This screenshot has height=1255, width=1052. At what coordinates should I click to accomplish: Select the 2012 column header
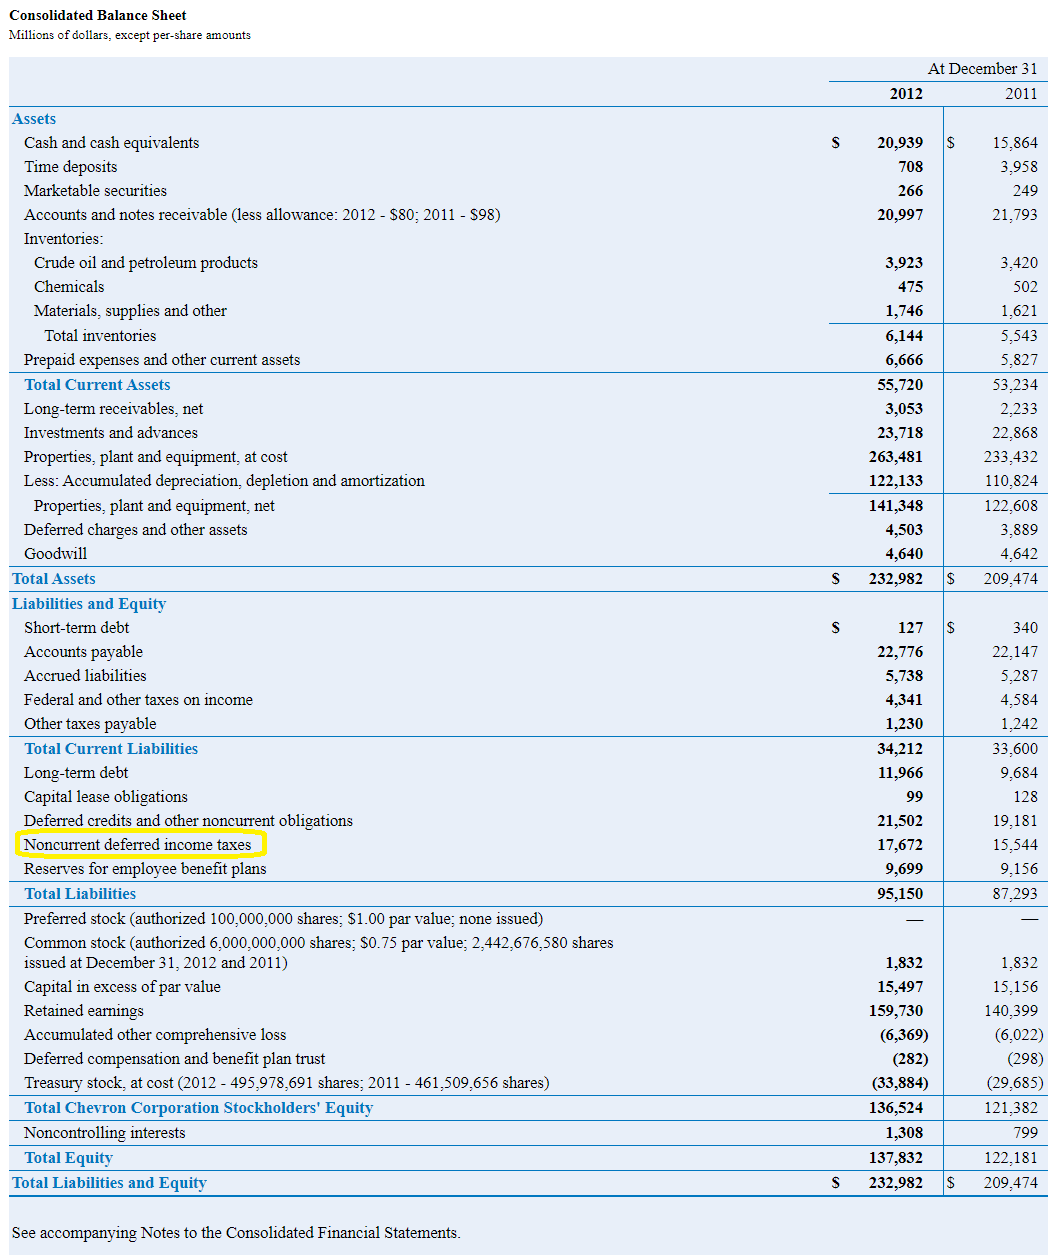906,94
